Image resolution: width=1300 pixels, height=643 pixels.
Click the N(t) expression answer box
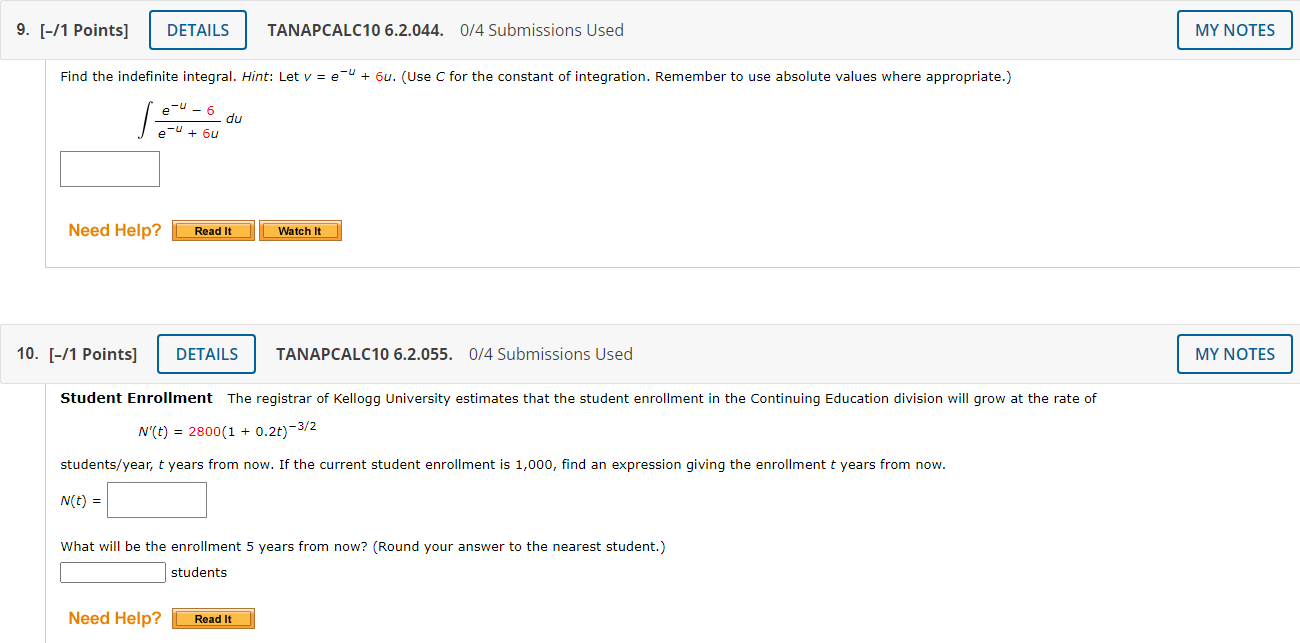[156, 499]
